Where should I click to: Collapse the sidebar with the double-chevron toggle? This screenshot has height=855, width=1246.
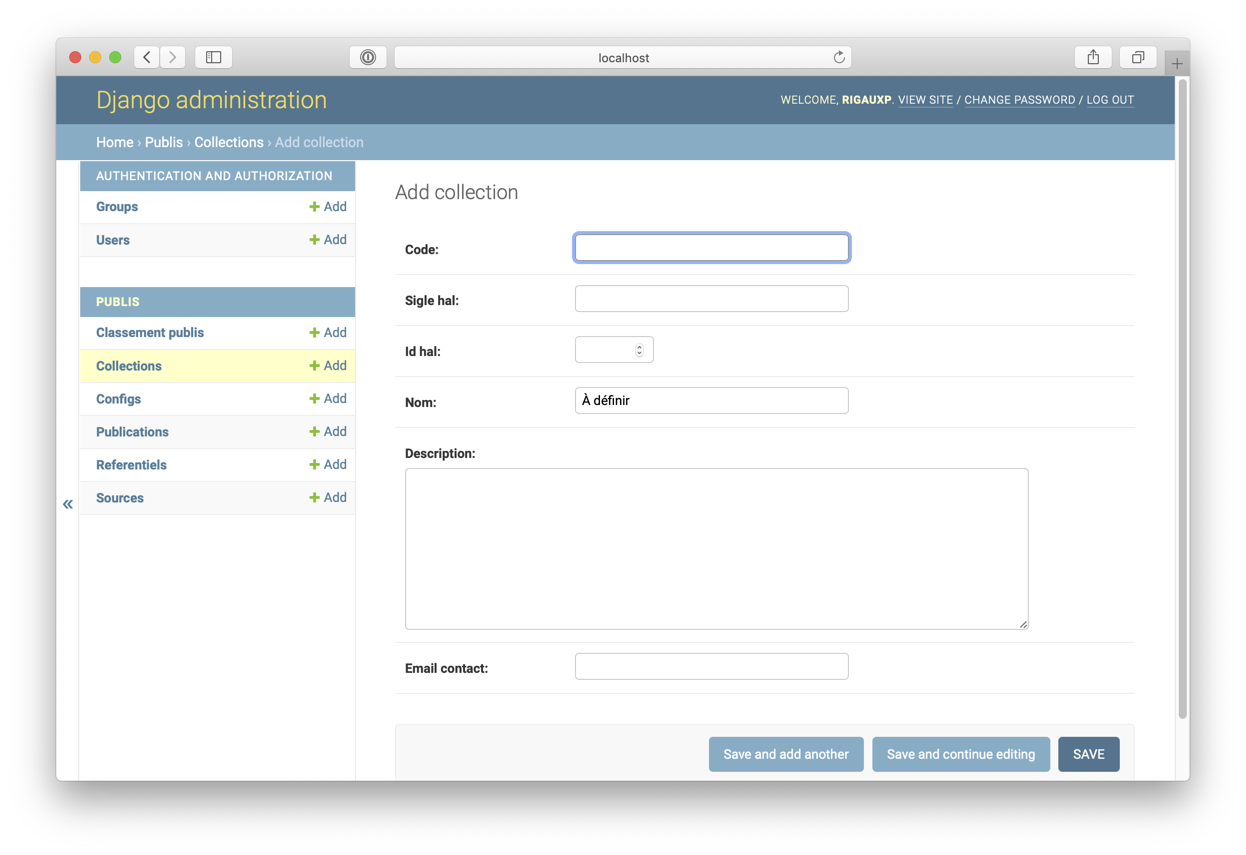68,504
